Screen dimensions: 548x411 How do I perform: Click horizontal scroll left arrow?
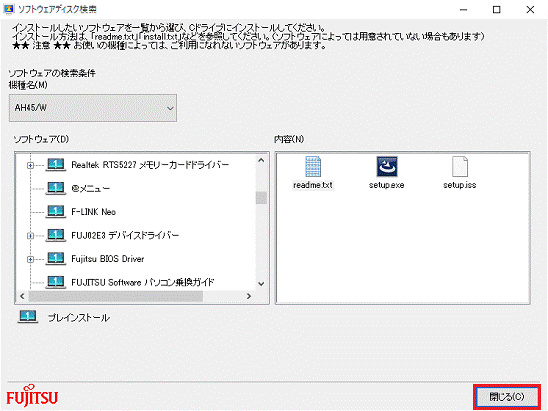pyautogui.click(x=22, y=296)
